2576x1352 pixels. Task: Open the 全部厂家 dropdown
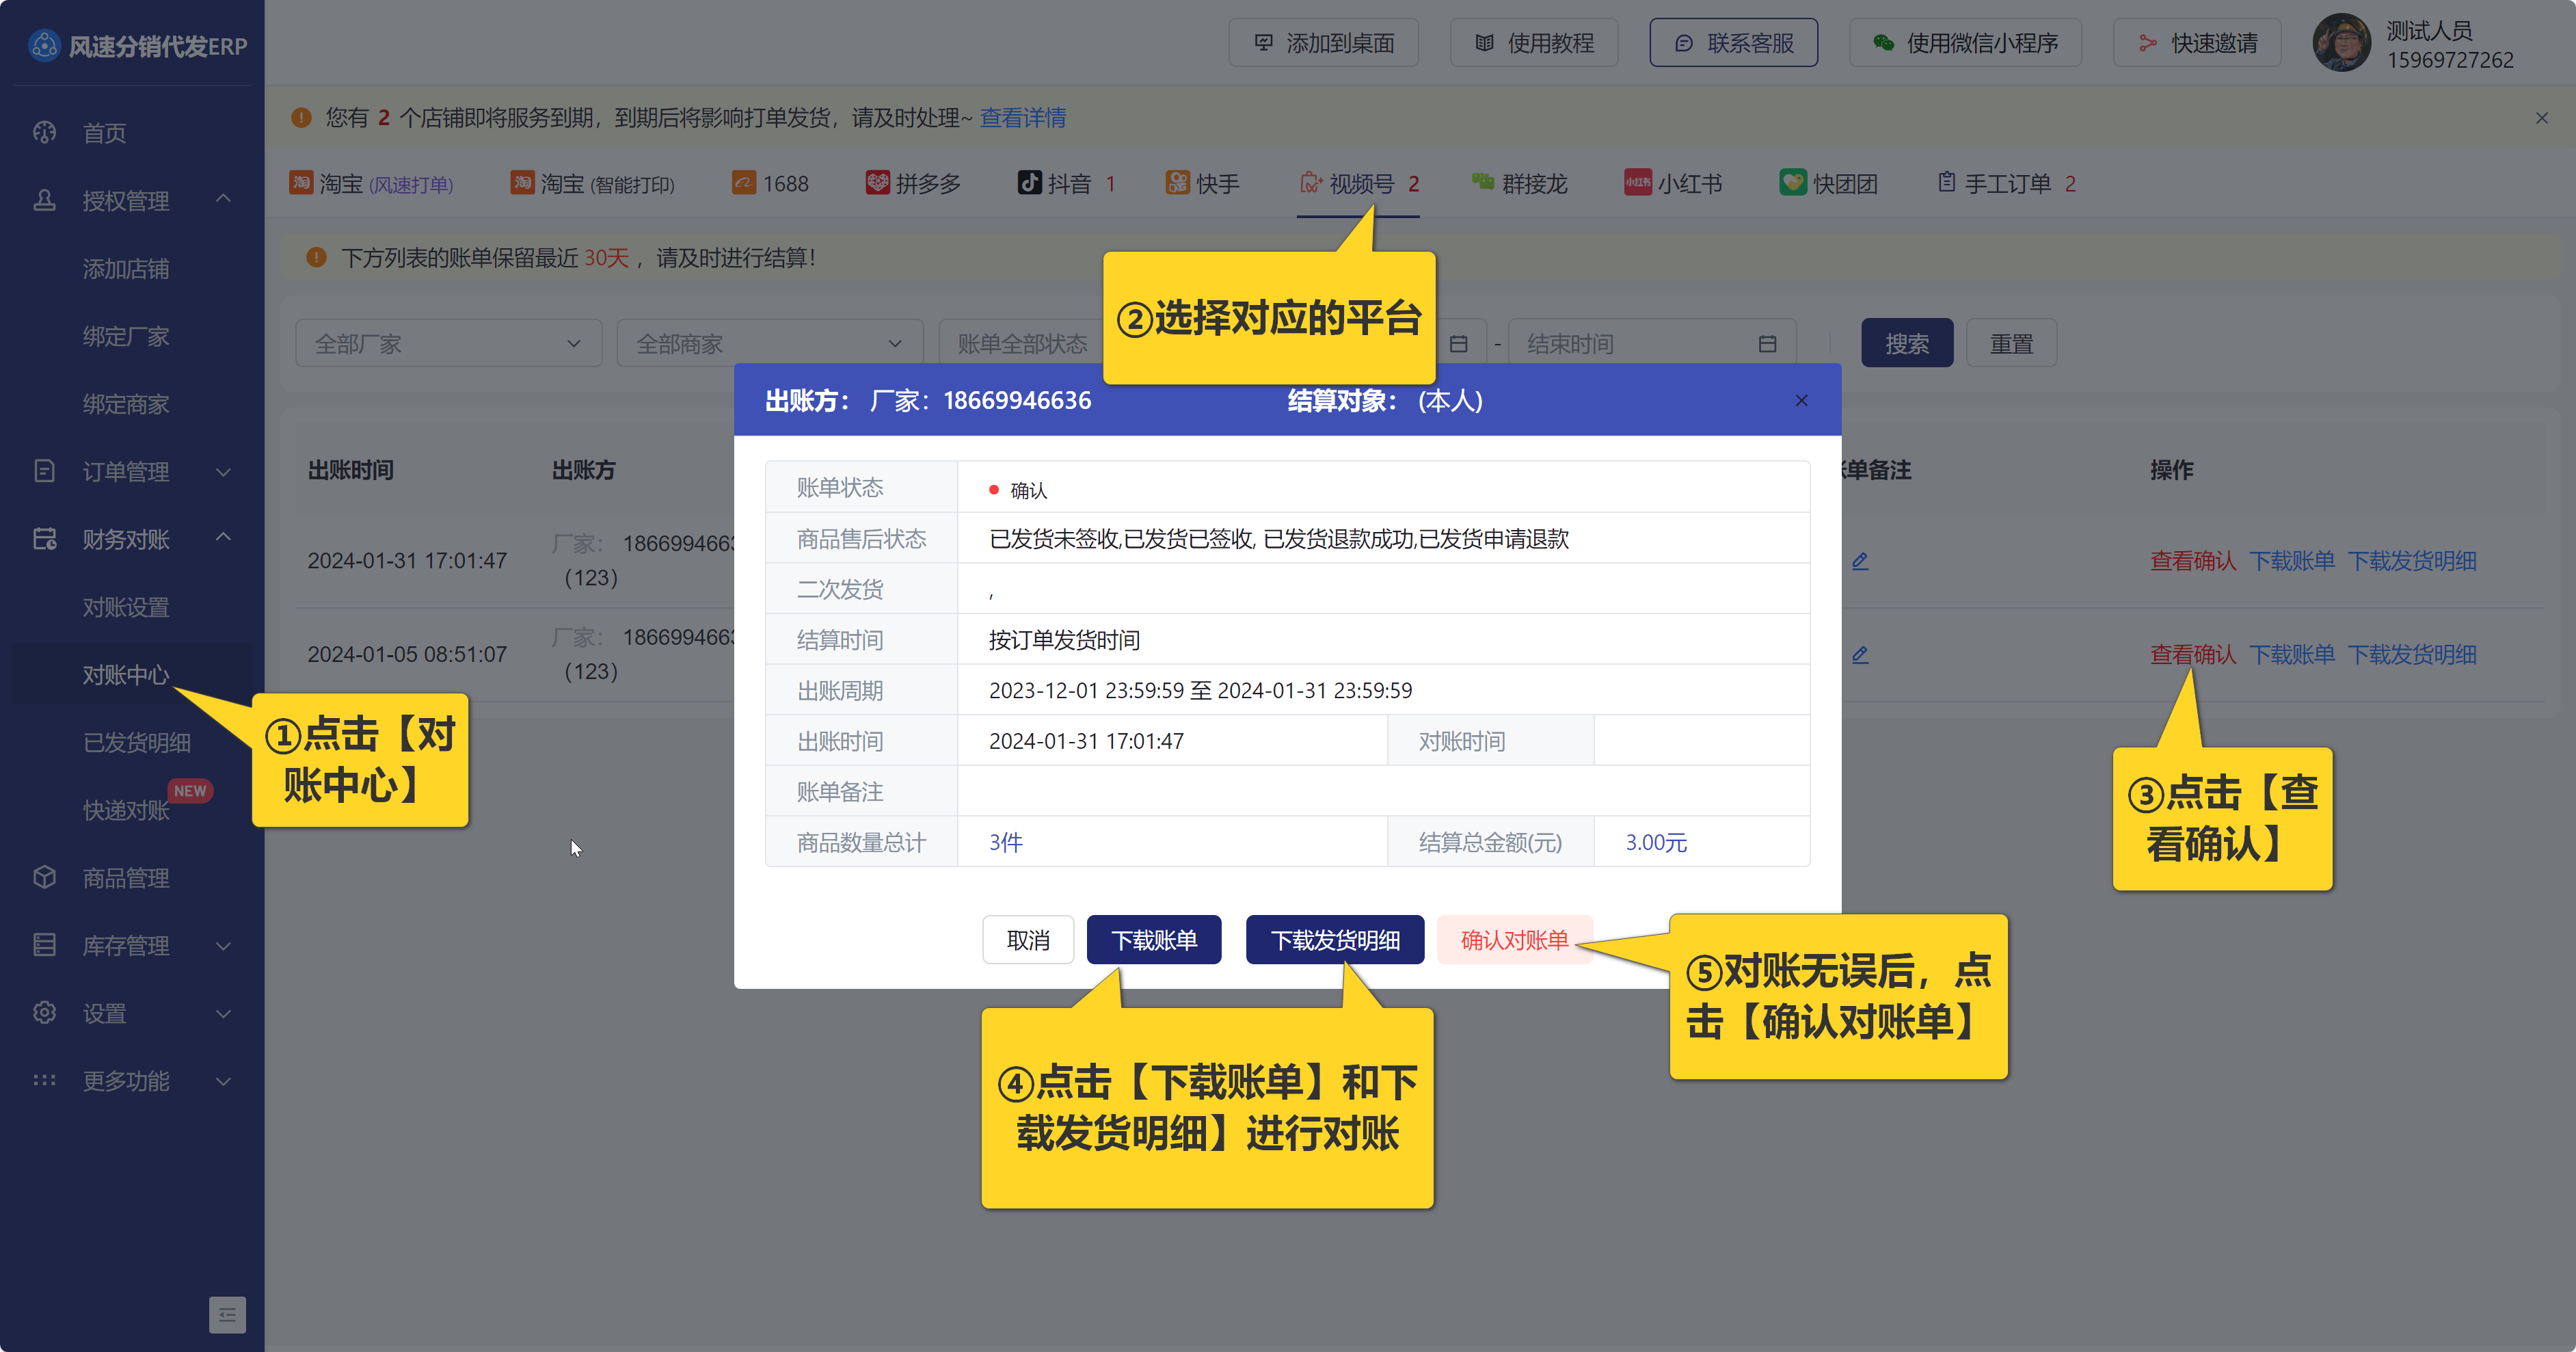[448, 344]
